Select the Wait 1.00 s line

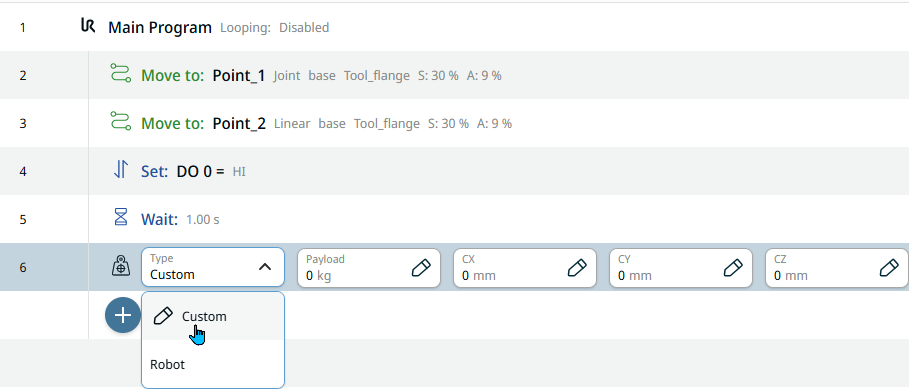(x=454, y=219)
